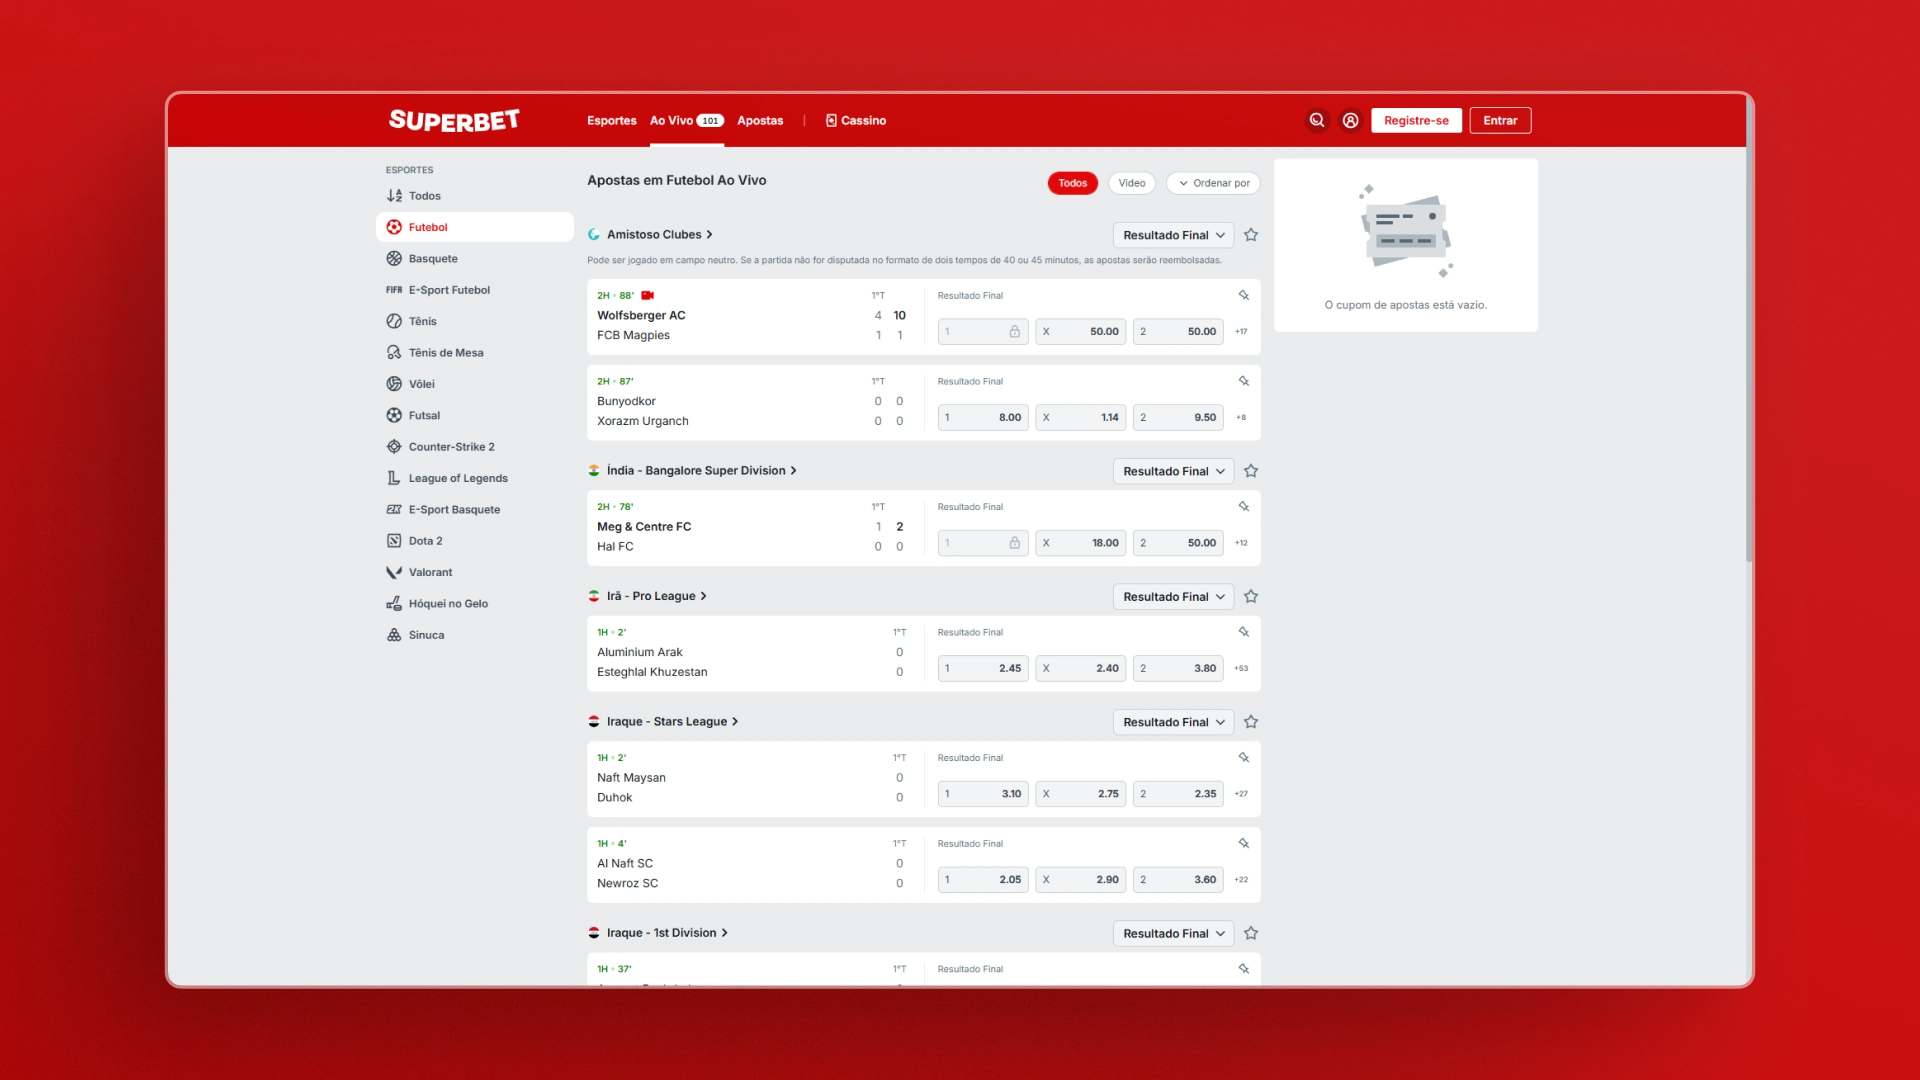Open Resultado Final dropdown for Iraque 1st Division

click(1173, 934)
